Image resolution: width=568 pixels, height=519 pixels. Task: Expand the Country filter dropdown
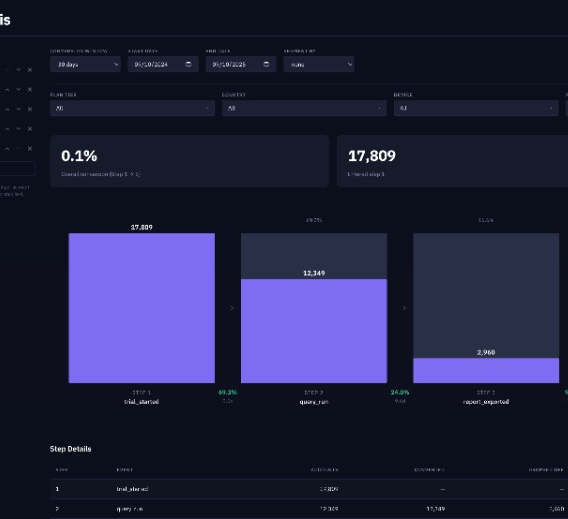pos(304,108)
